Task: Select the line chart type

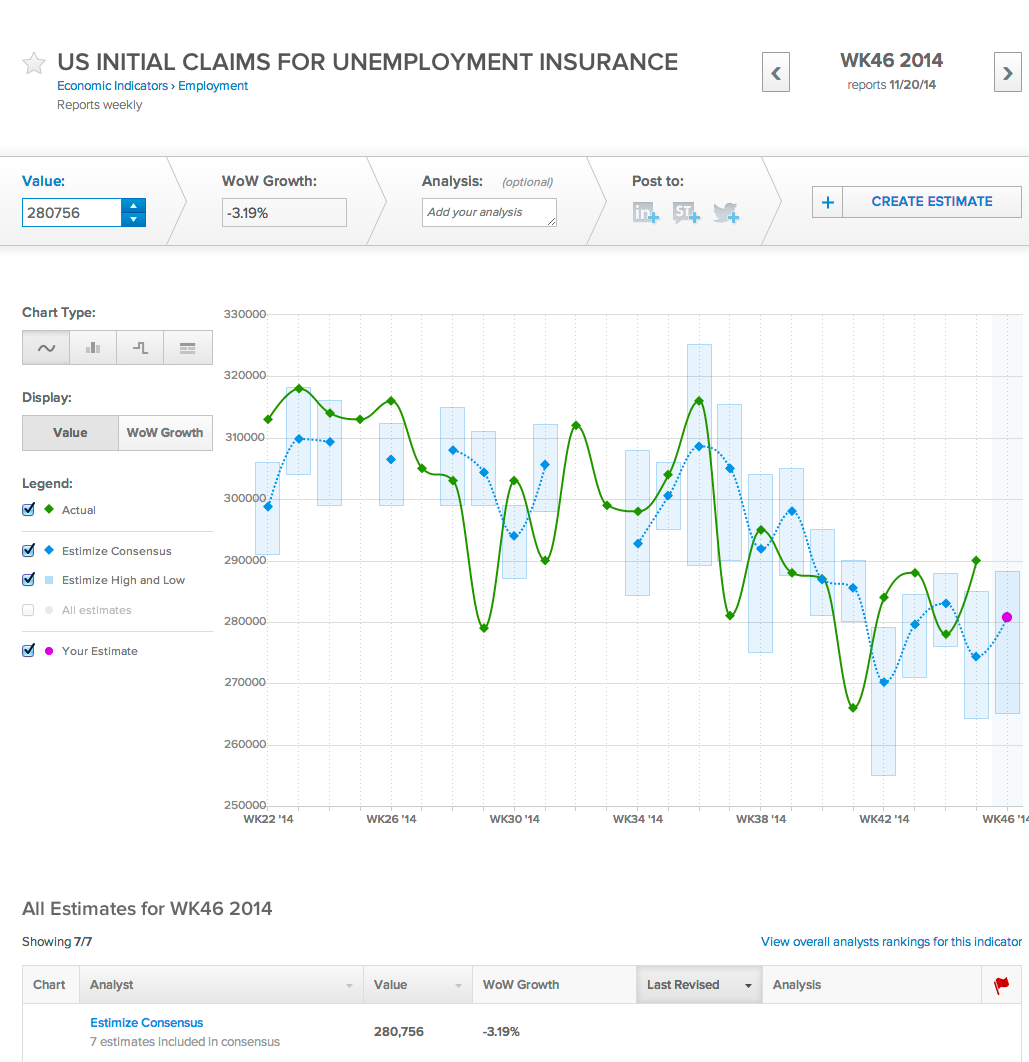Action: pyautogui.click(x=46, y=347)
